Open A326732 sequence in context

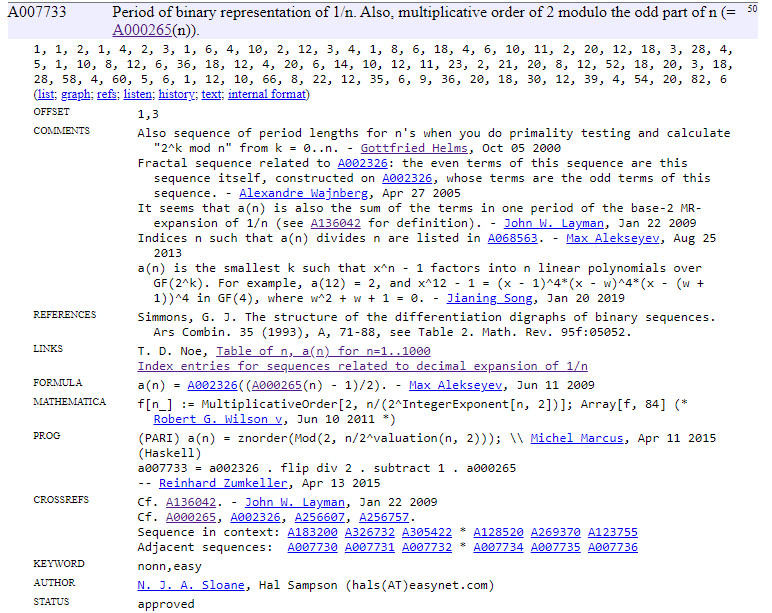click(370, 532)
